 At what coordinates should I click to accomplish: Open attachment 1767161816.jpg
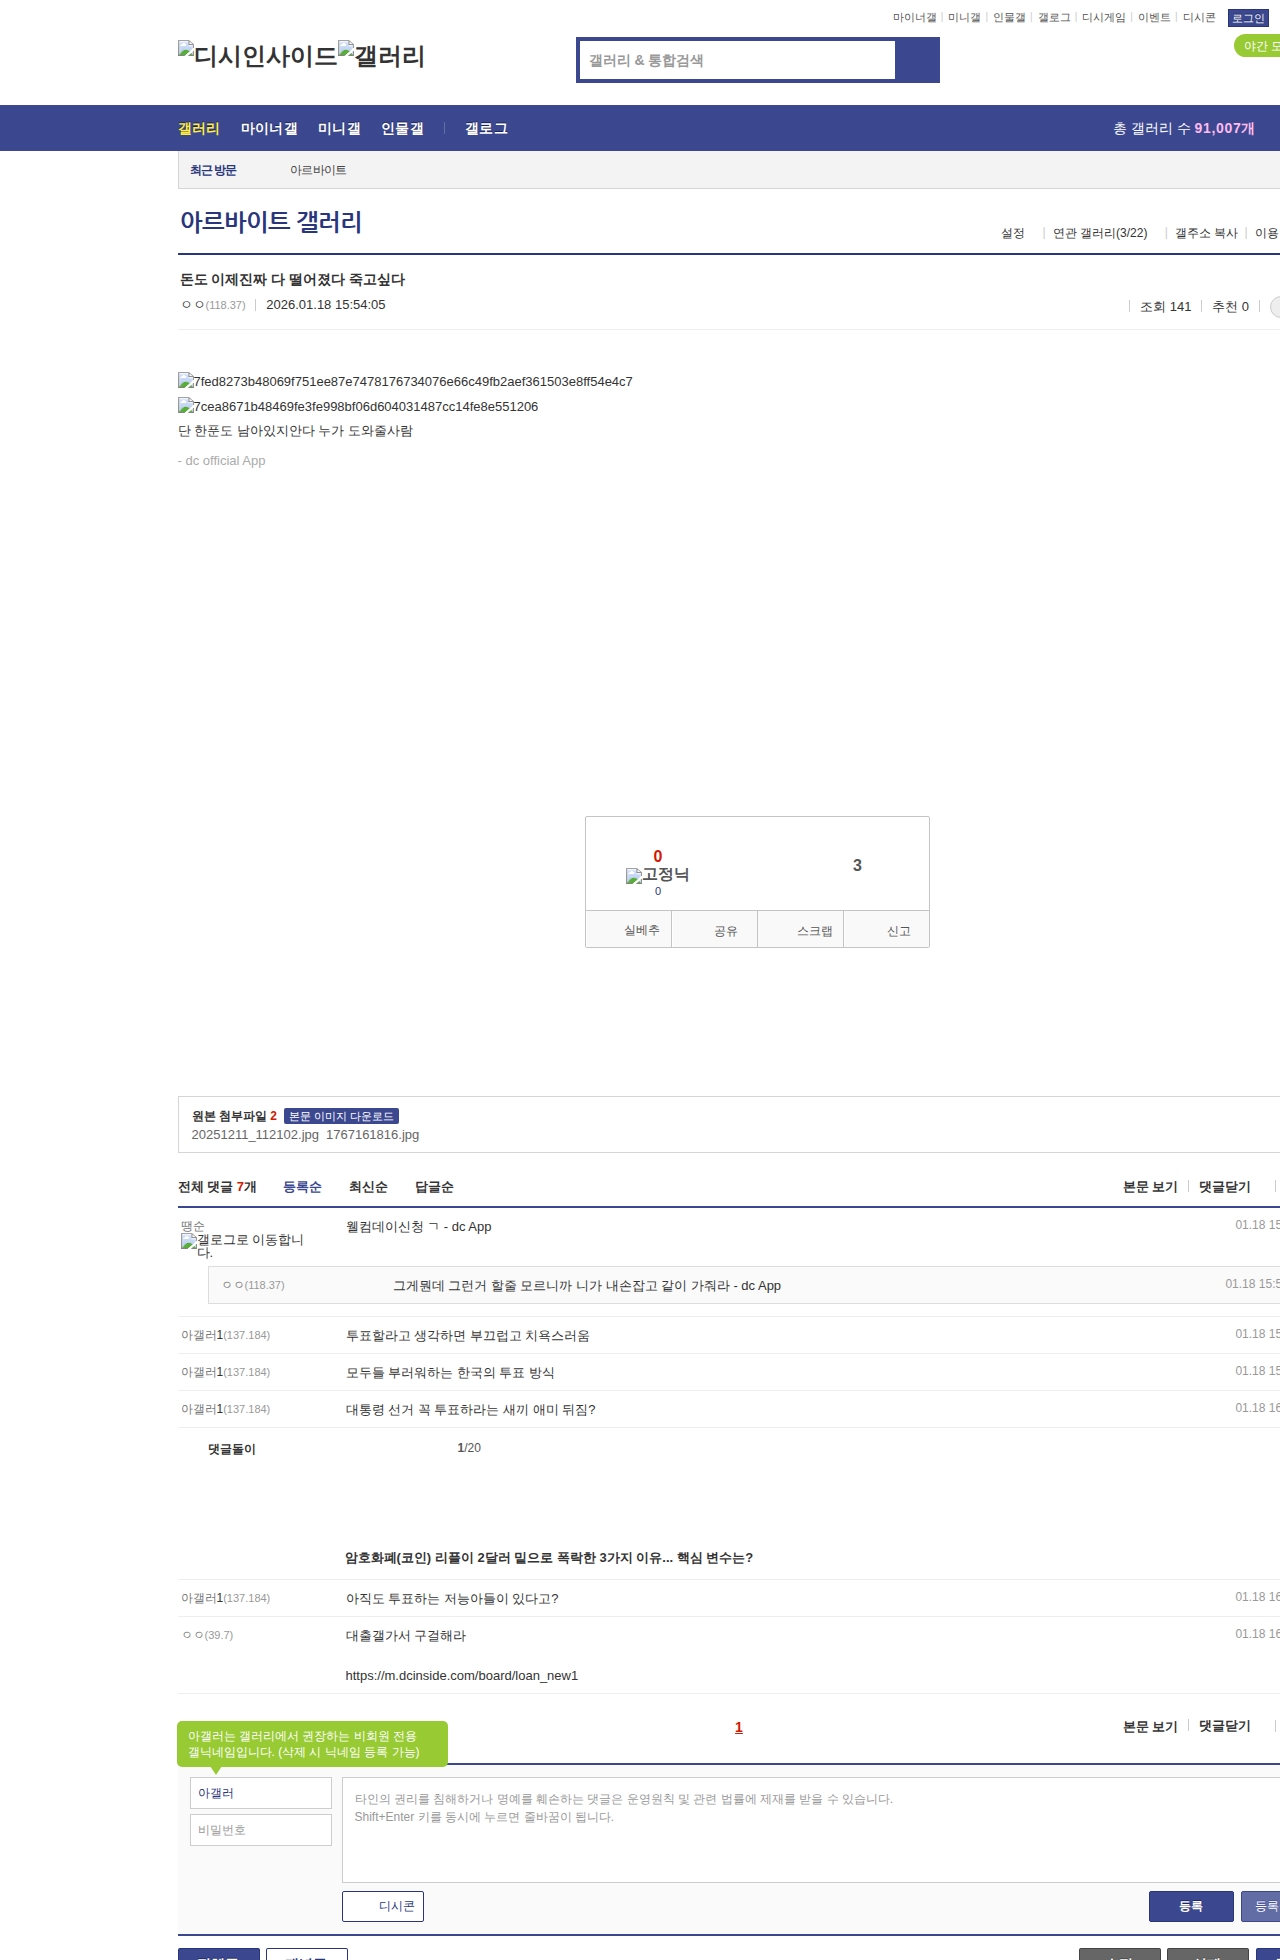[x=373, y=1135]
